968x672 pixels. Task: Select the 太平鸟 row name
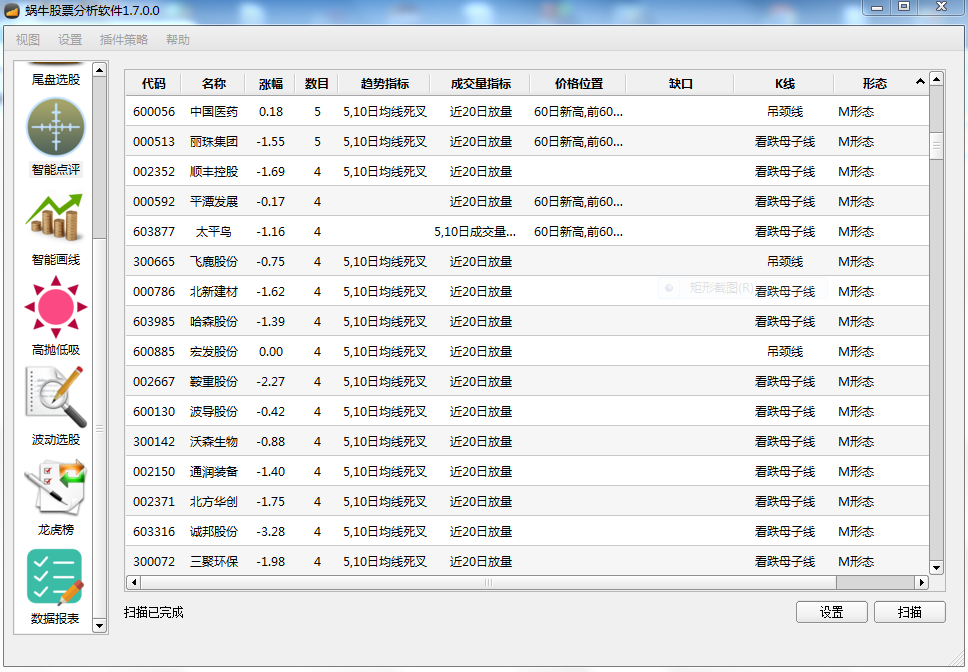pyautogui.click(x=214, y=231)
